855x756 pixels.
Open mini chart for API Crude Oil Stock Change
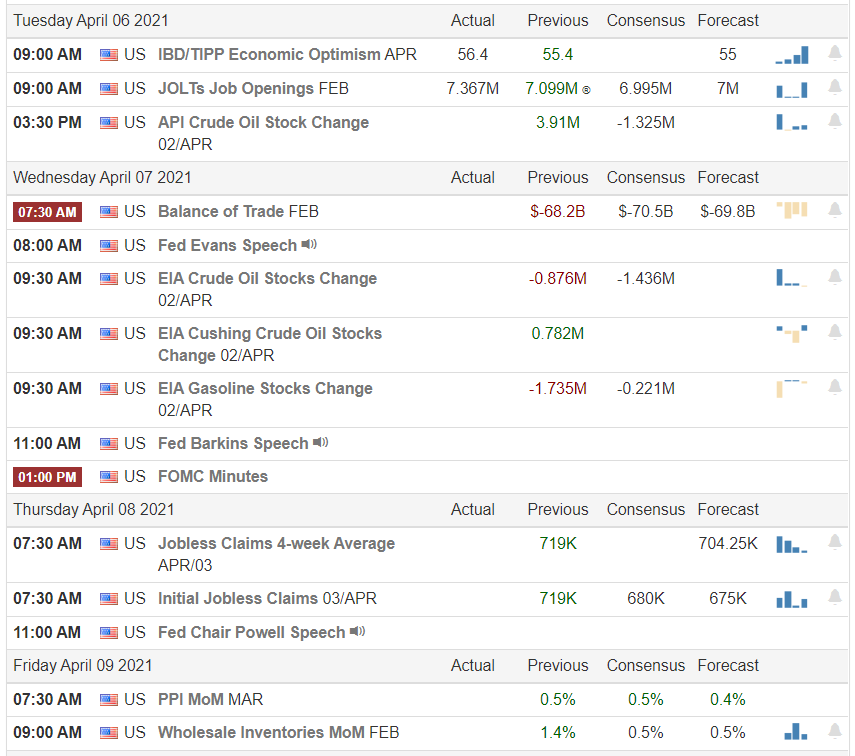click(792, 123)
